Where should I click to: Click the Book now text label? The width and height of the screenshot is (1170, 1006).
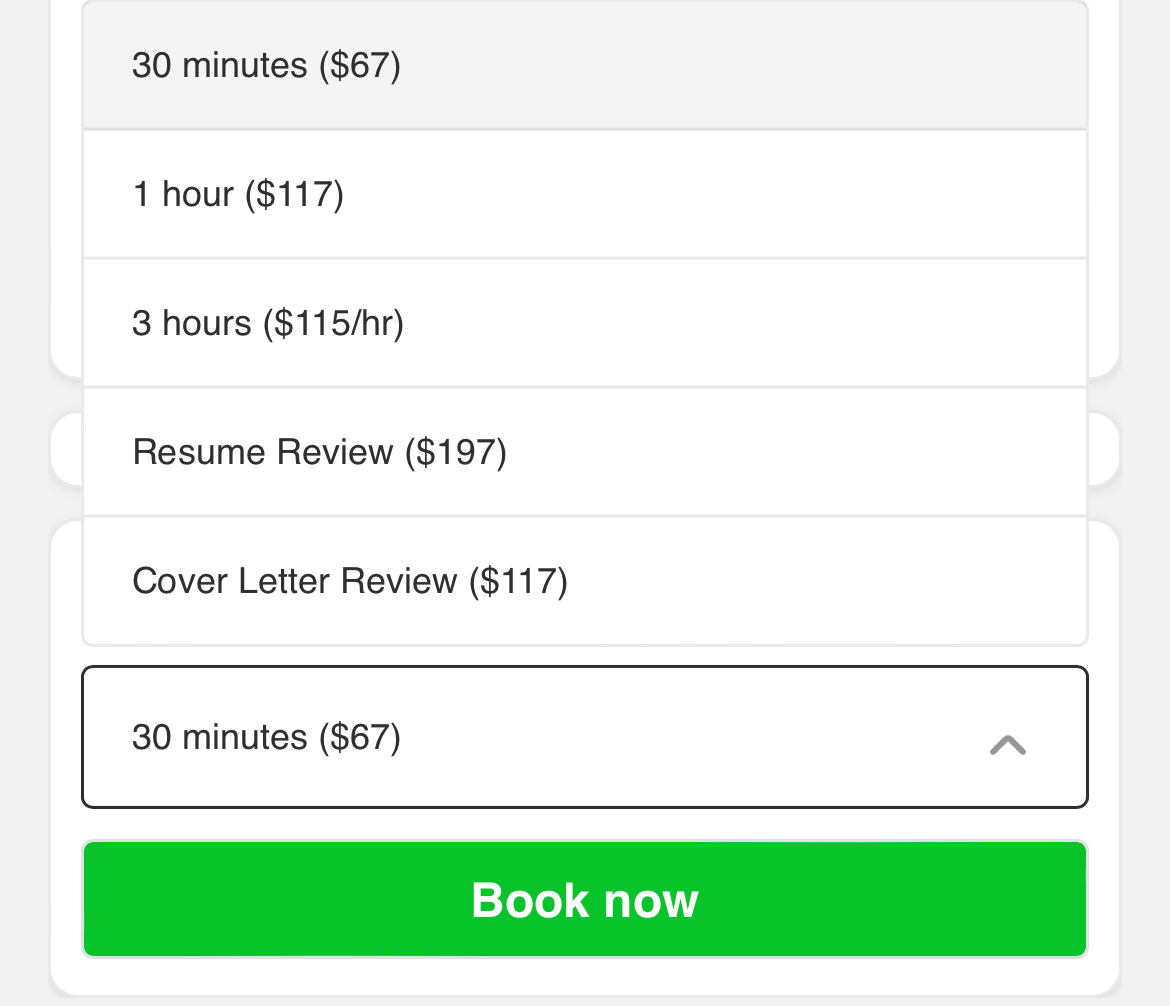pyautogui.click(x=584, y=900)
